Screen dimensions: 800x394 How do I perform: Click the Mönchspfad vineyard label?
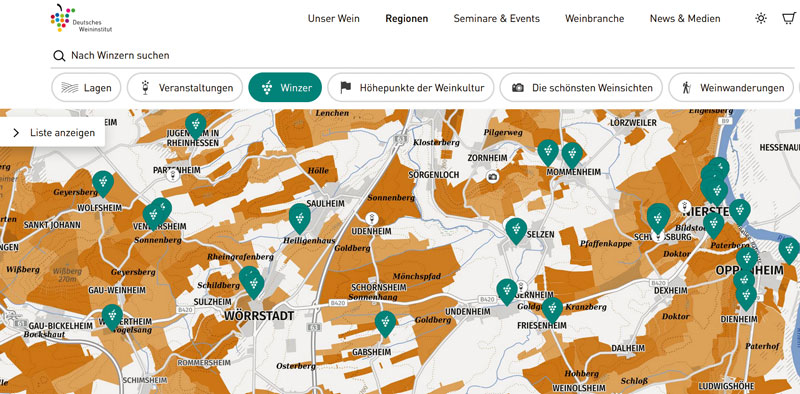(x=417, y=276)
